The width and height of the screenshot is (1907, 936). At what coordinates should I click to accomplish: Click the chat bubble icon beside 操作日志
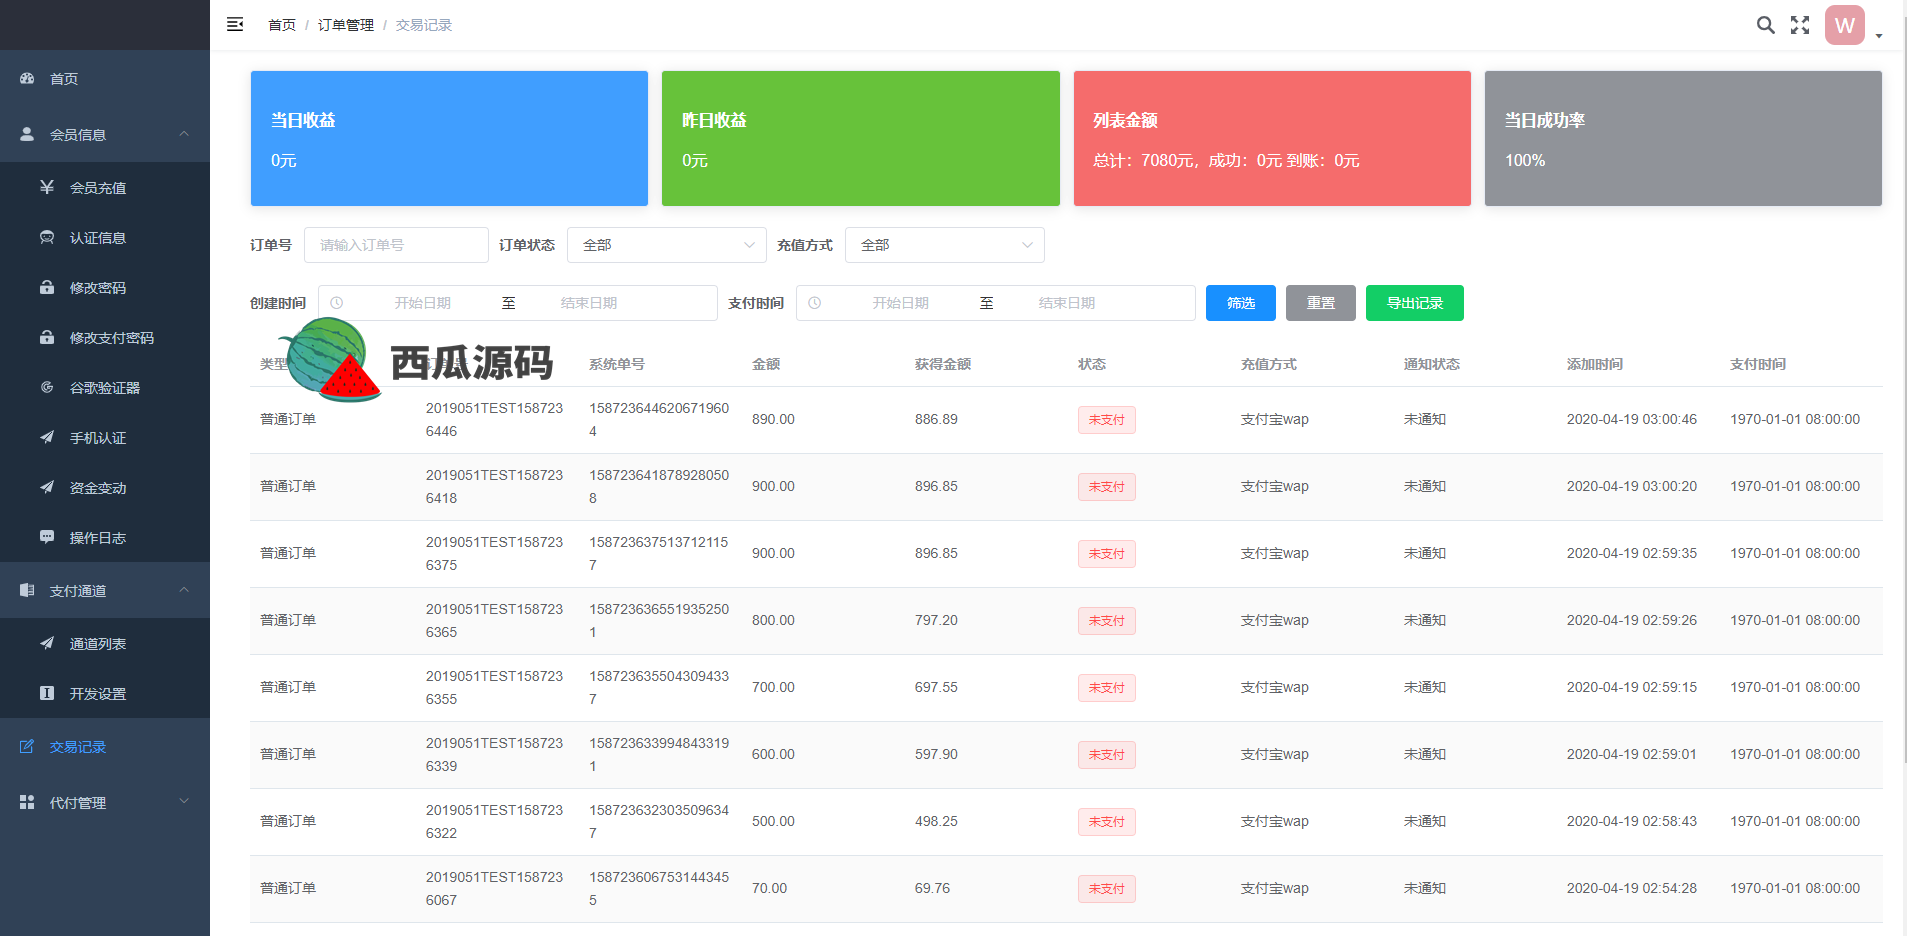click(47, 537)
